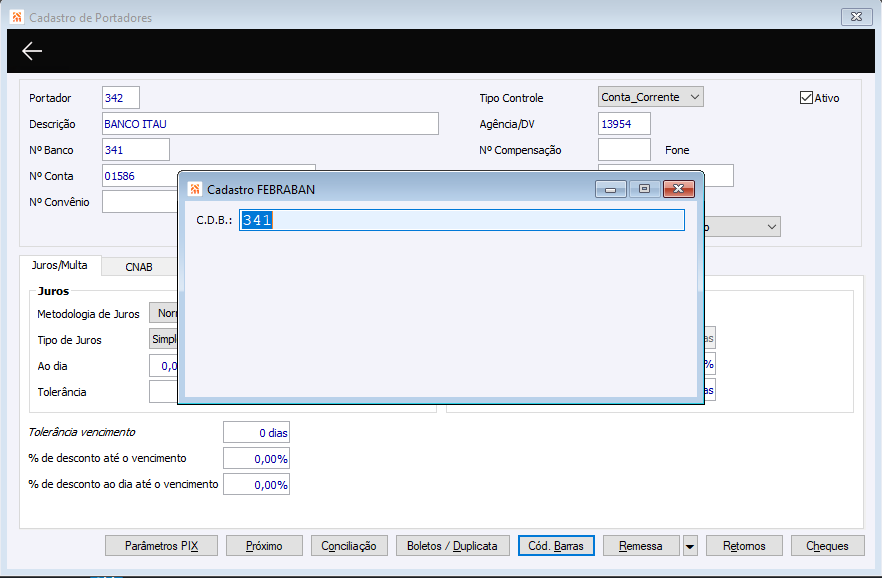Click the Cód. Barras button
The height and width of the screenshot is (578, 882).
556,546
